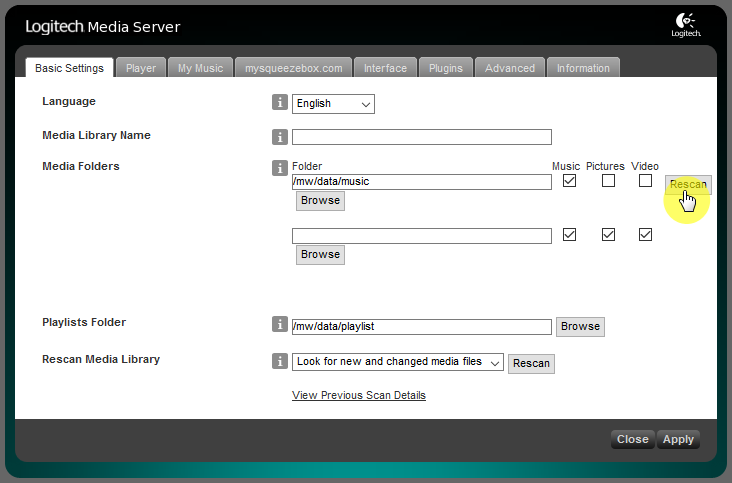This screenshot has height=483, width=732.
Task: Open the Plugins tab
Action: pos(445,68)
